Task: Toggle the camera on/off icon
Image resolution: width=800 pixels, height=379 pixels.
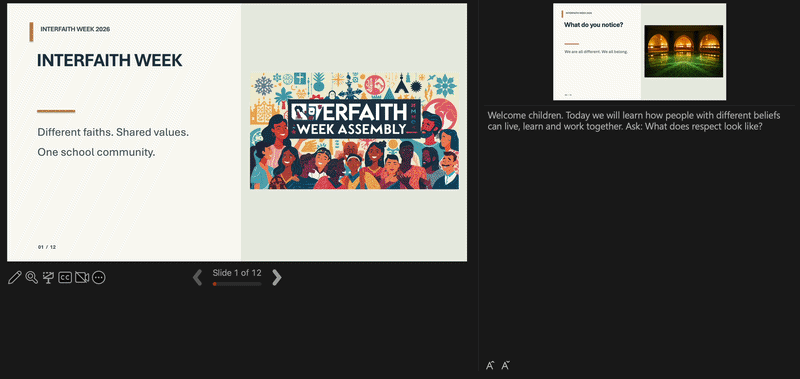Action: click(x=82, y=277)
